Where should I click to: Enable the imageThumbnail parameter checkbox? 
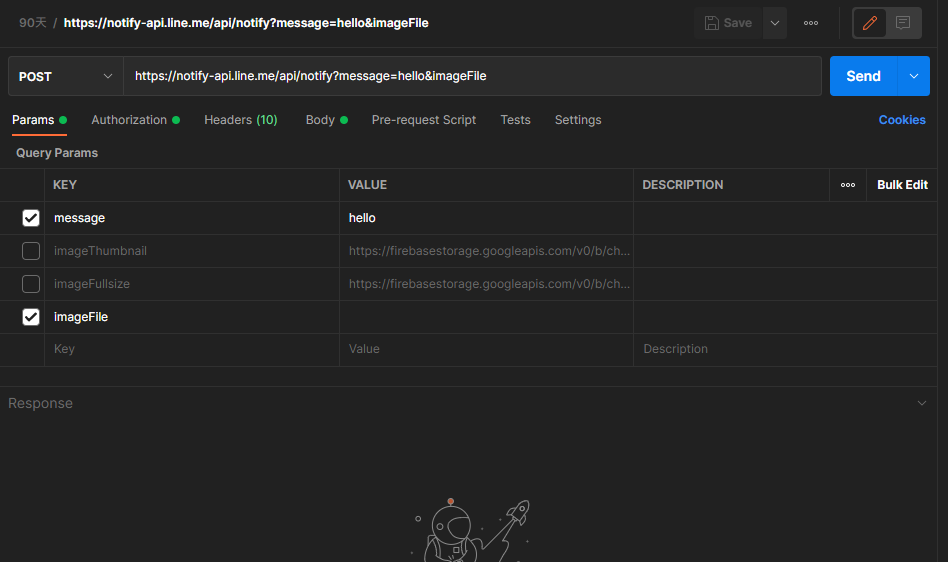(x=31, y=251)
